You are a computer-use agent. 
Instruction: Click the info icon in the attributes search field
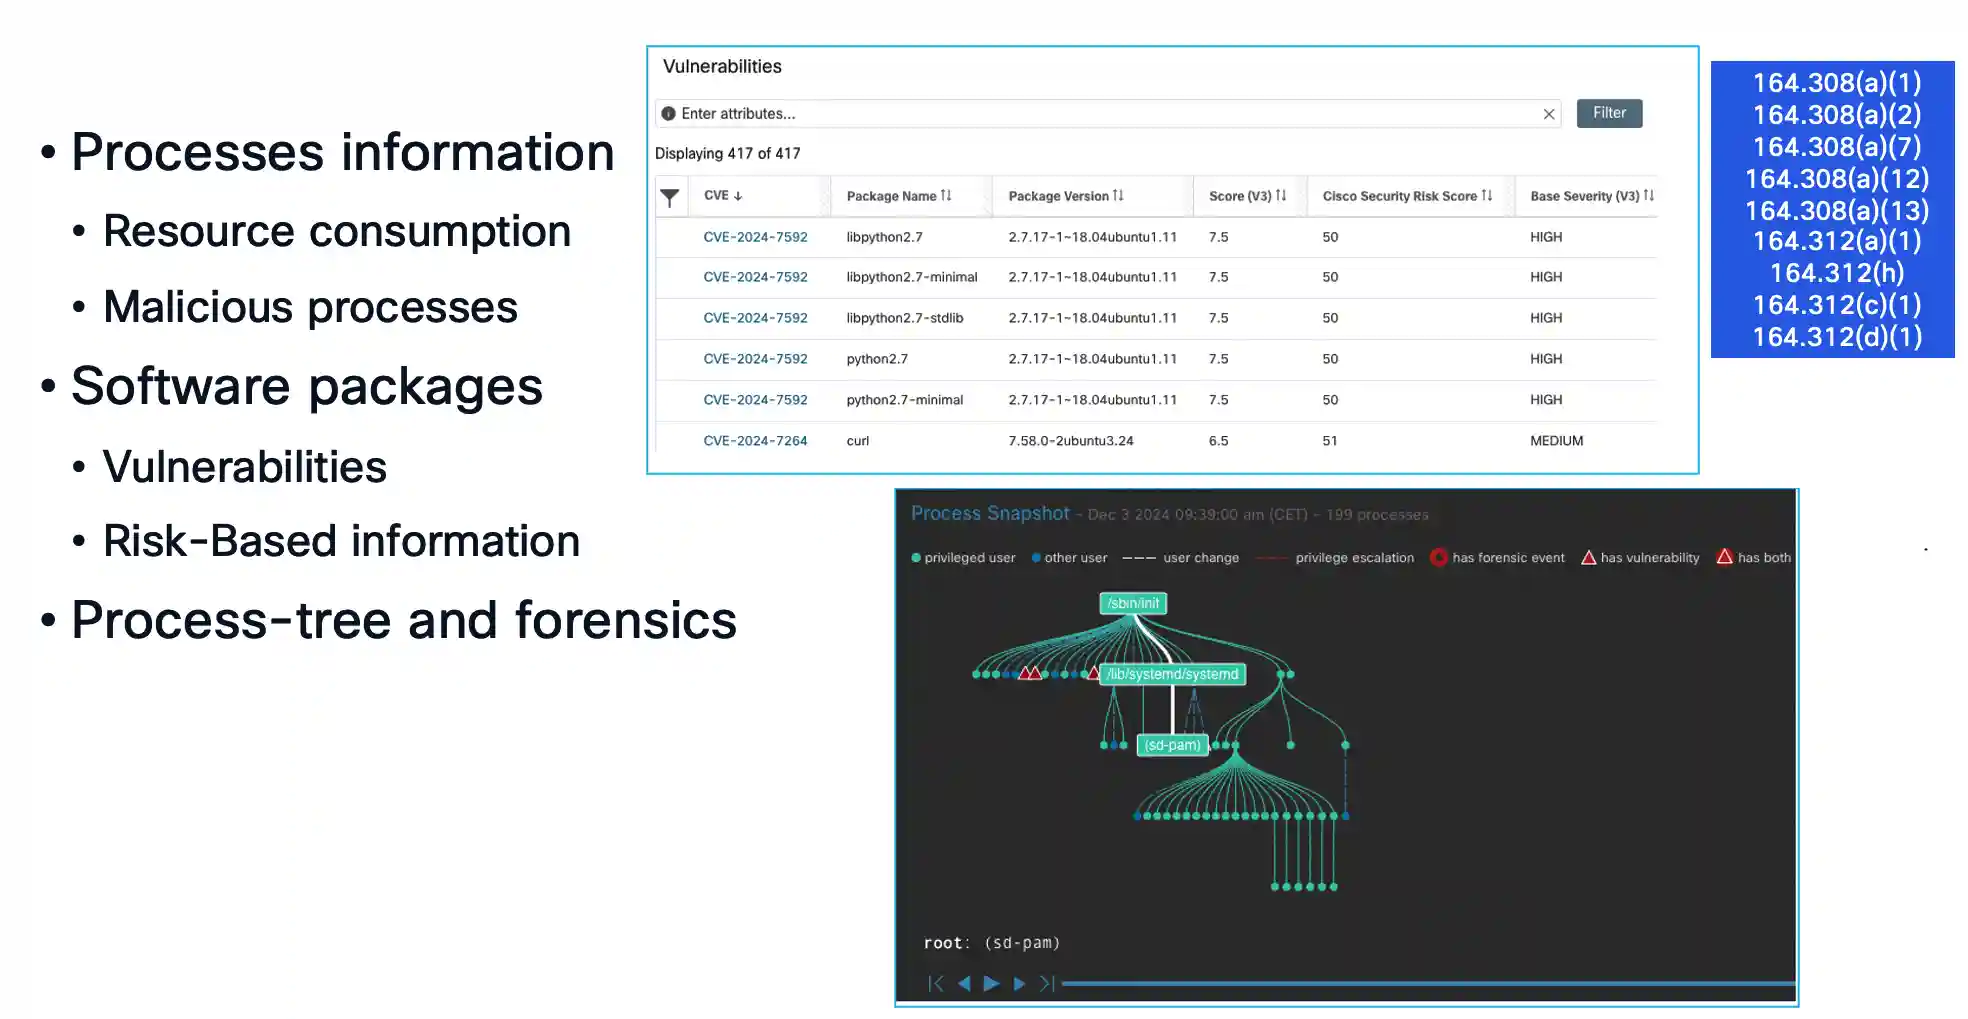(x=671, y=113)
